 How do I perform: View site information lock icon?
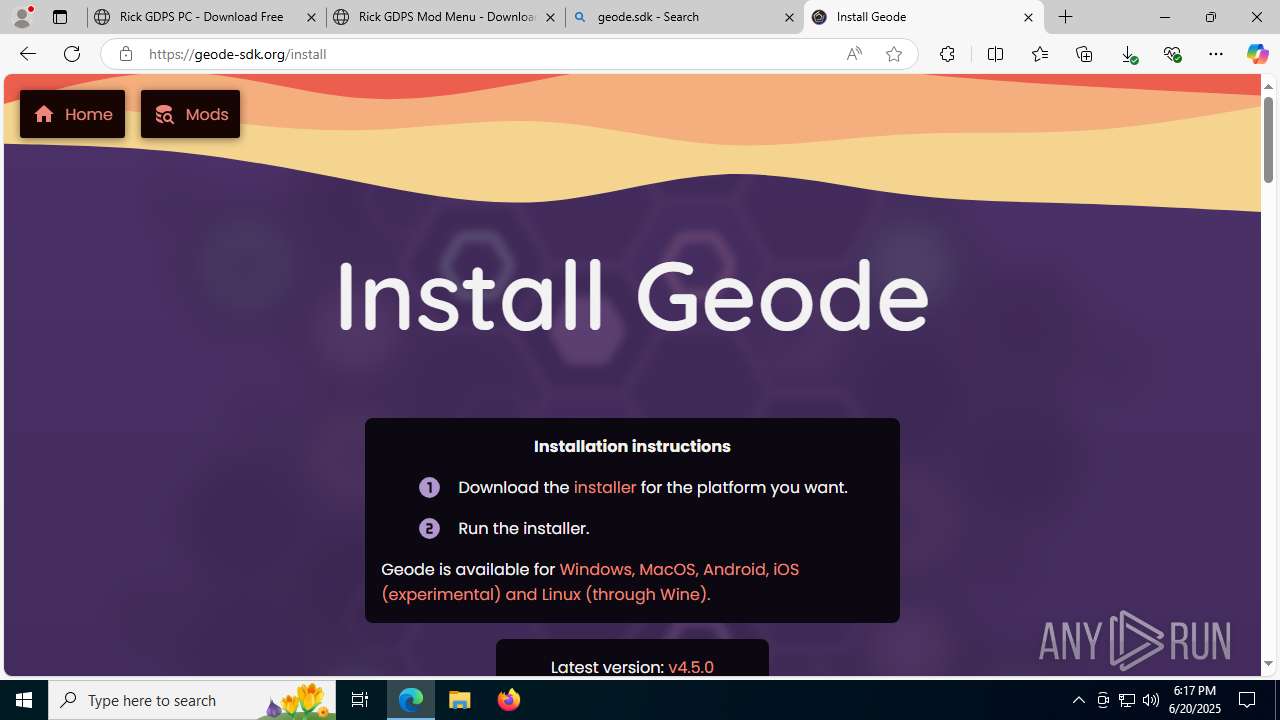pyautogui.click(x=125, y=54)
